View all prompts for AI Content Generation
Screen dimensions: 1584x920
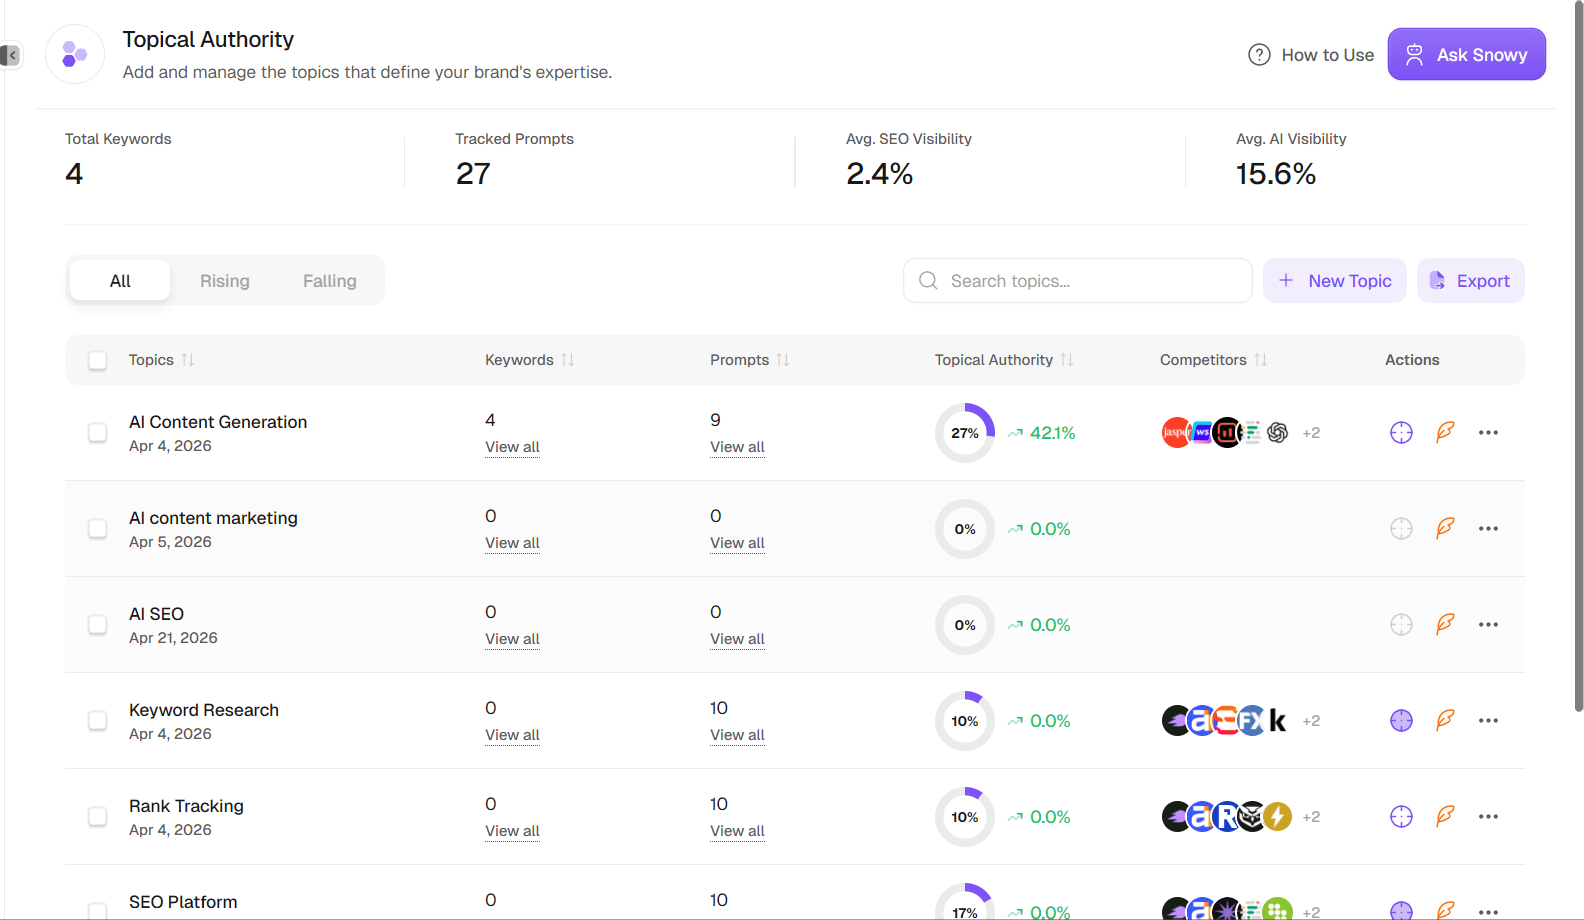737,447
